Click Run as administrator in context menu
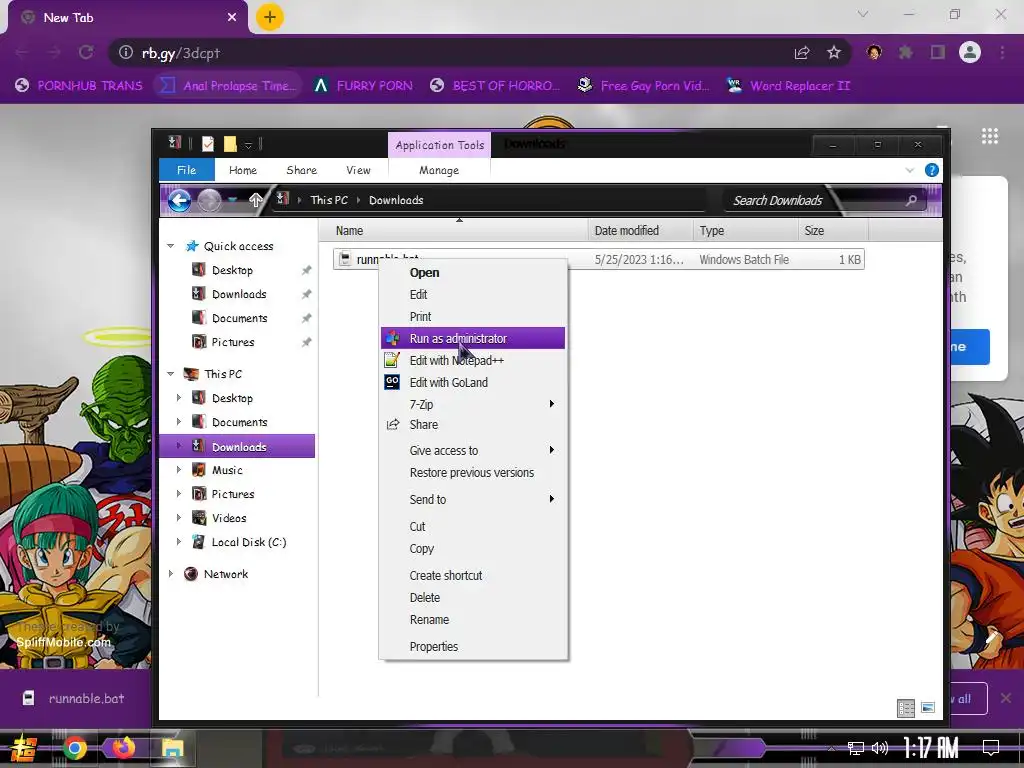 (x=473, y=338)
